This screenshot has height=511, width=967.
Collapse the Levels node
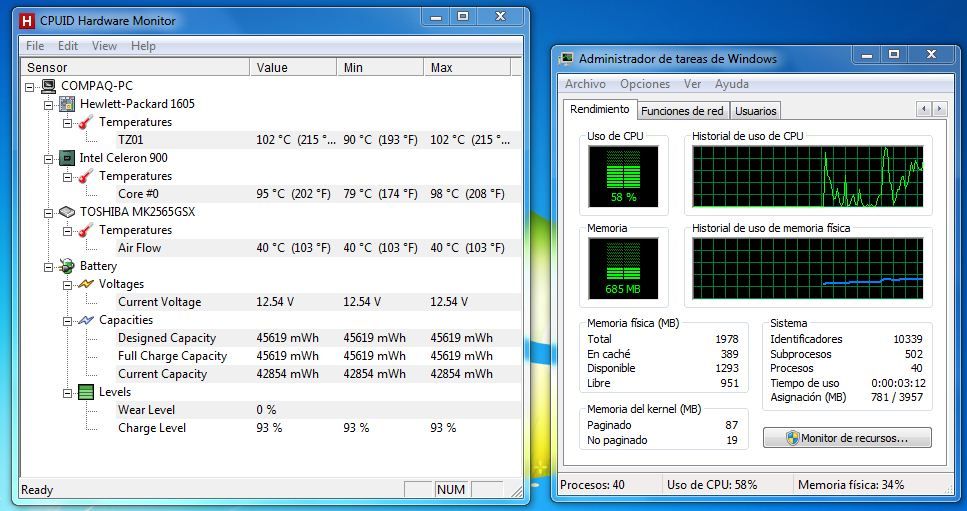coord(68,393)
